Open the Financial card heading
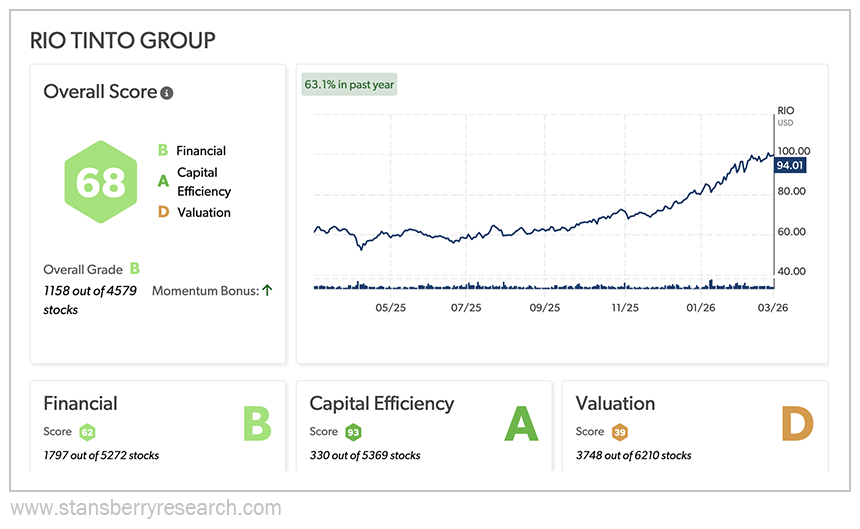 (80, 404)
